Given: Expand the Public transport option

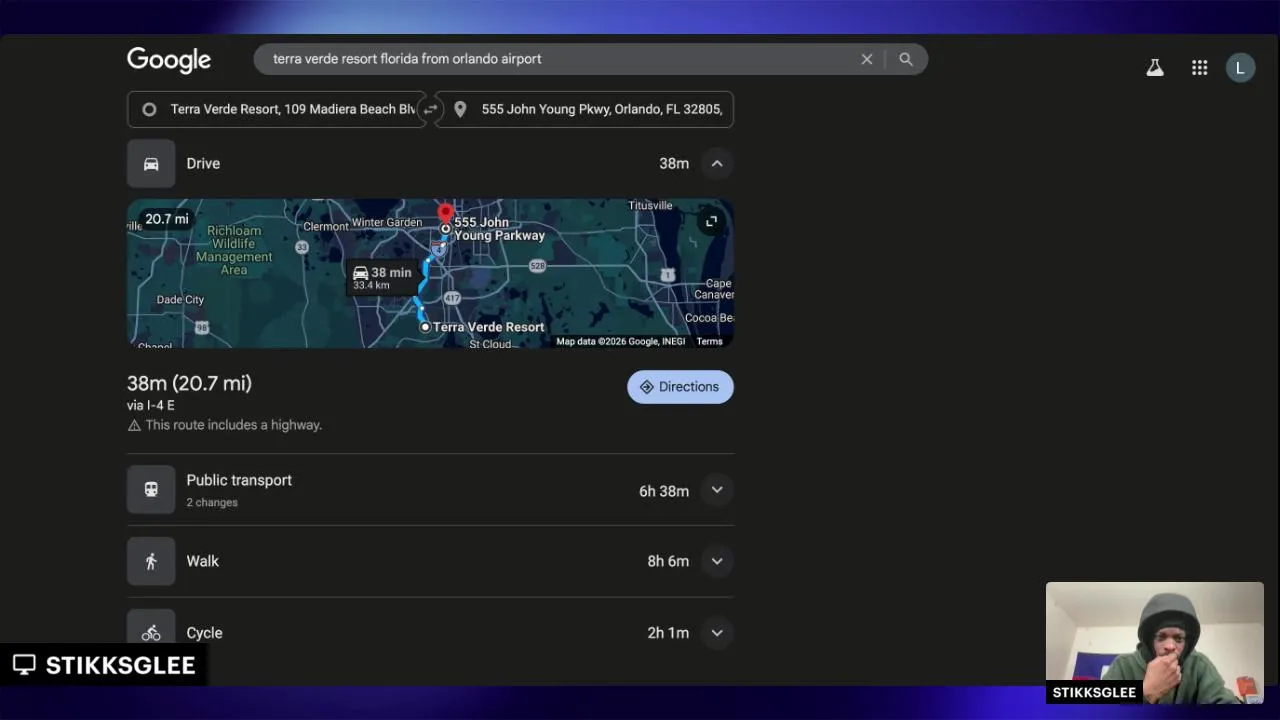Looking at the screenshot, I should click(x=717, y=490).
